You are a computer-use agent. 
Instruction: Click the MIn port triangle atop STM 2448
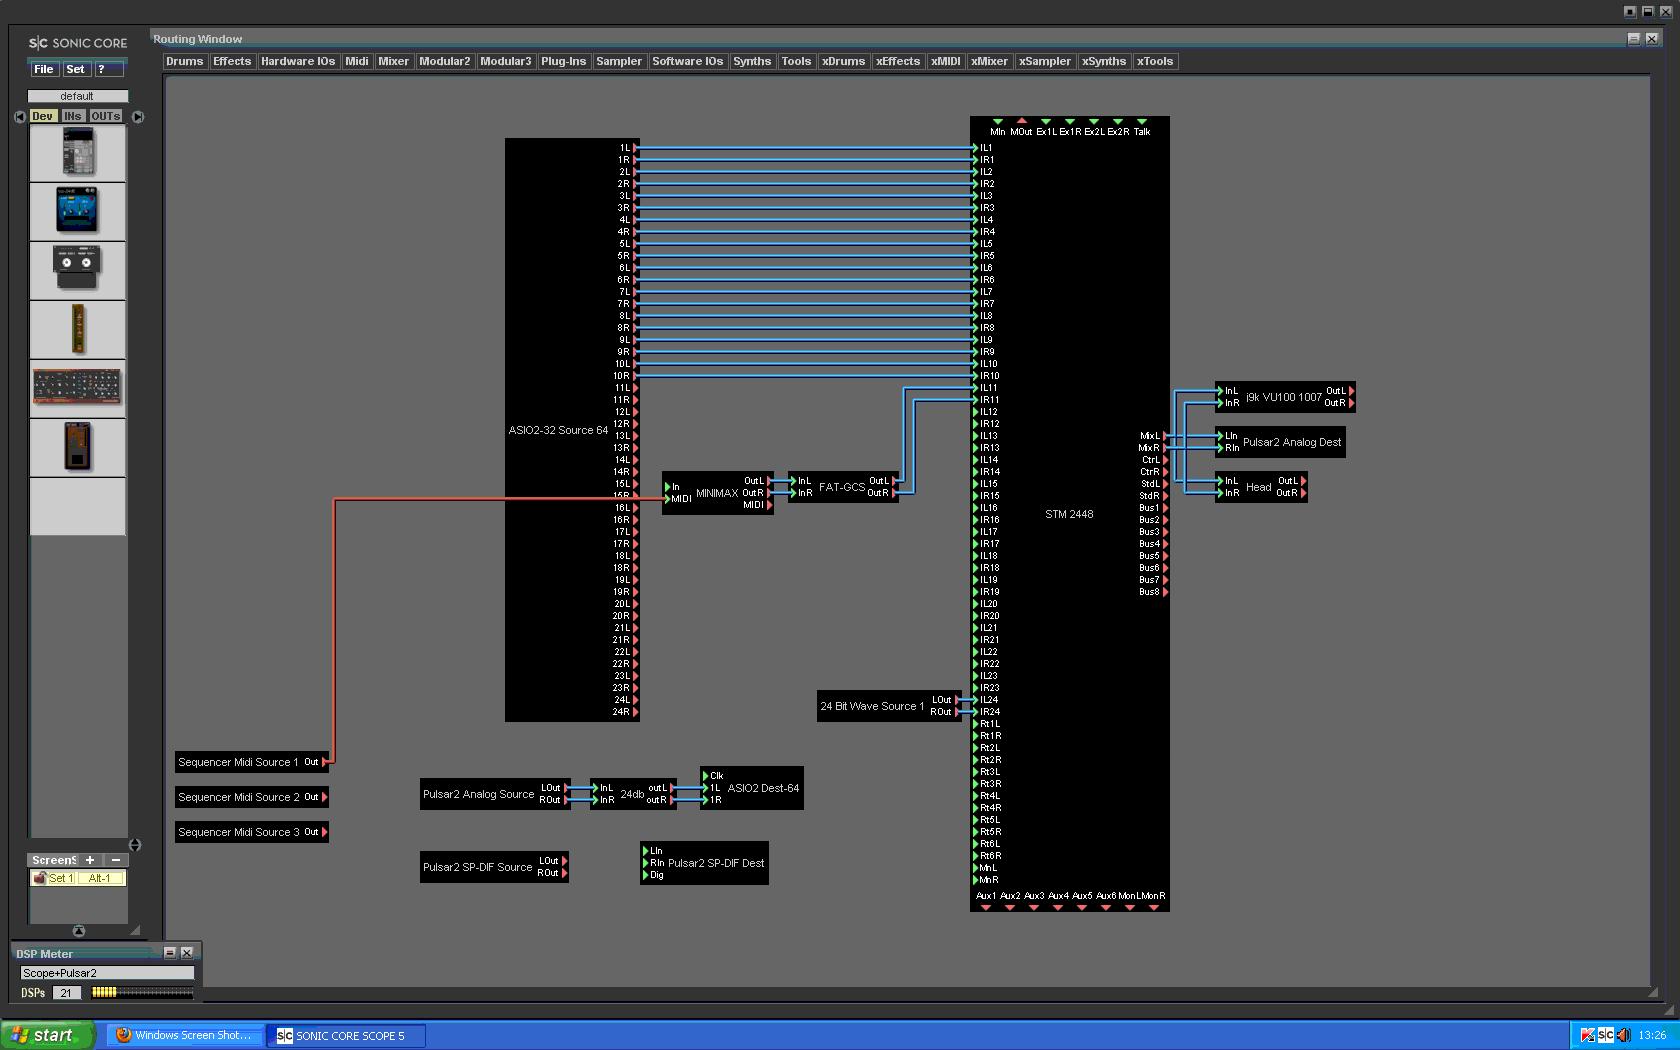[997, 121]
